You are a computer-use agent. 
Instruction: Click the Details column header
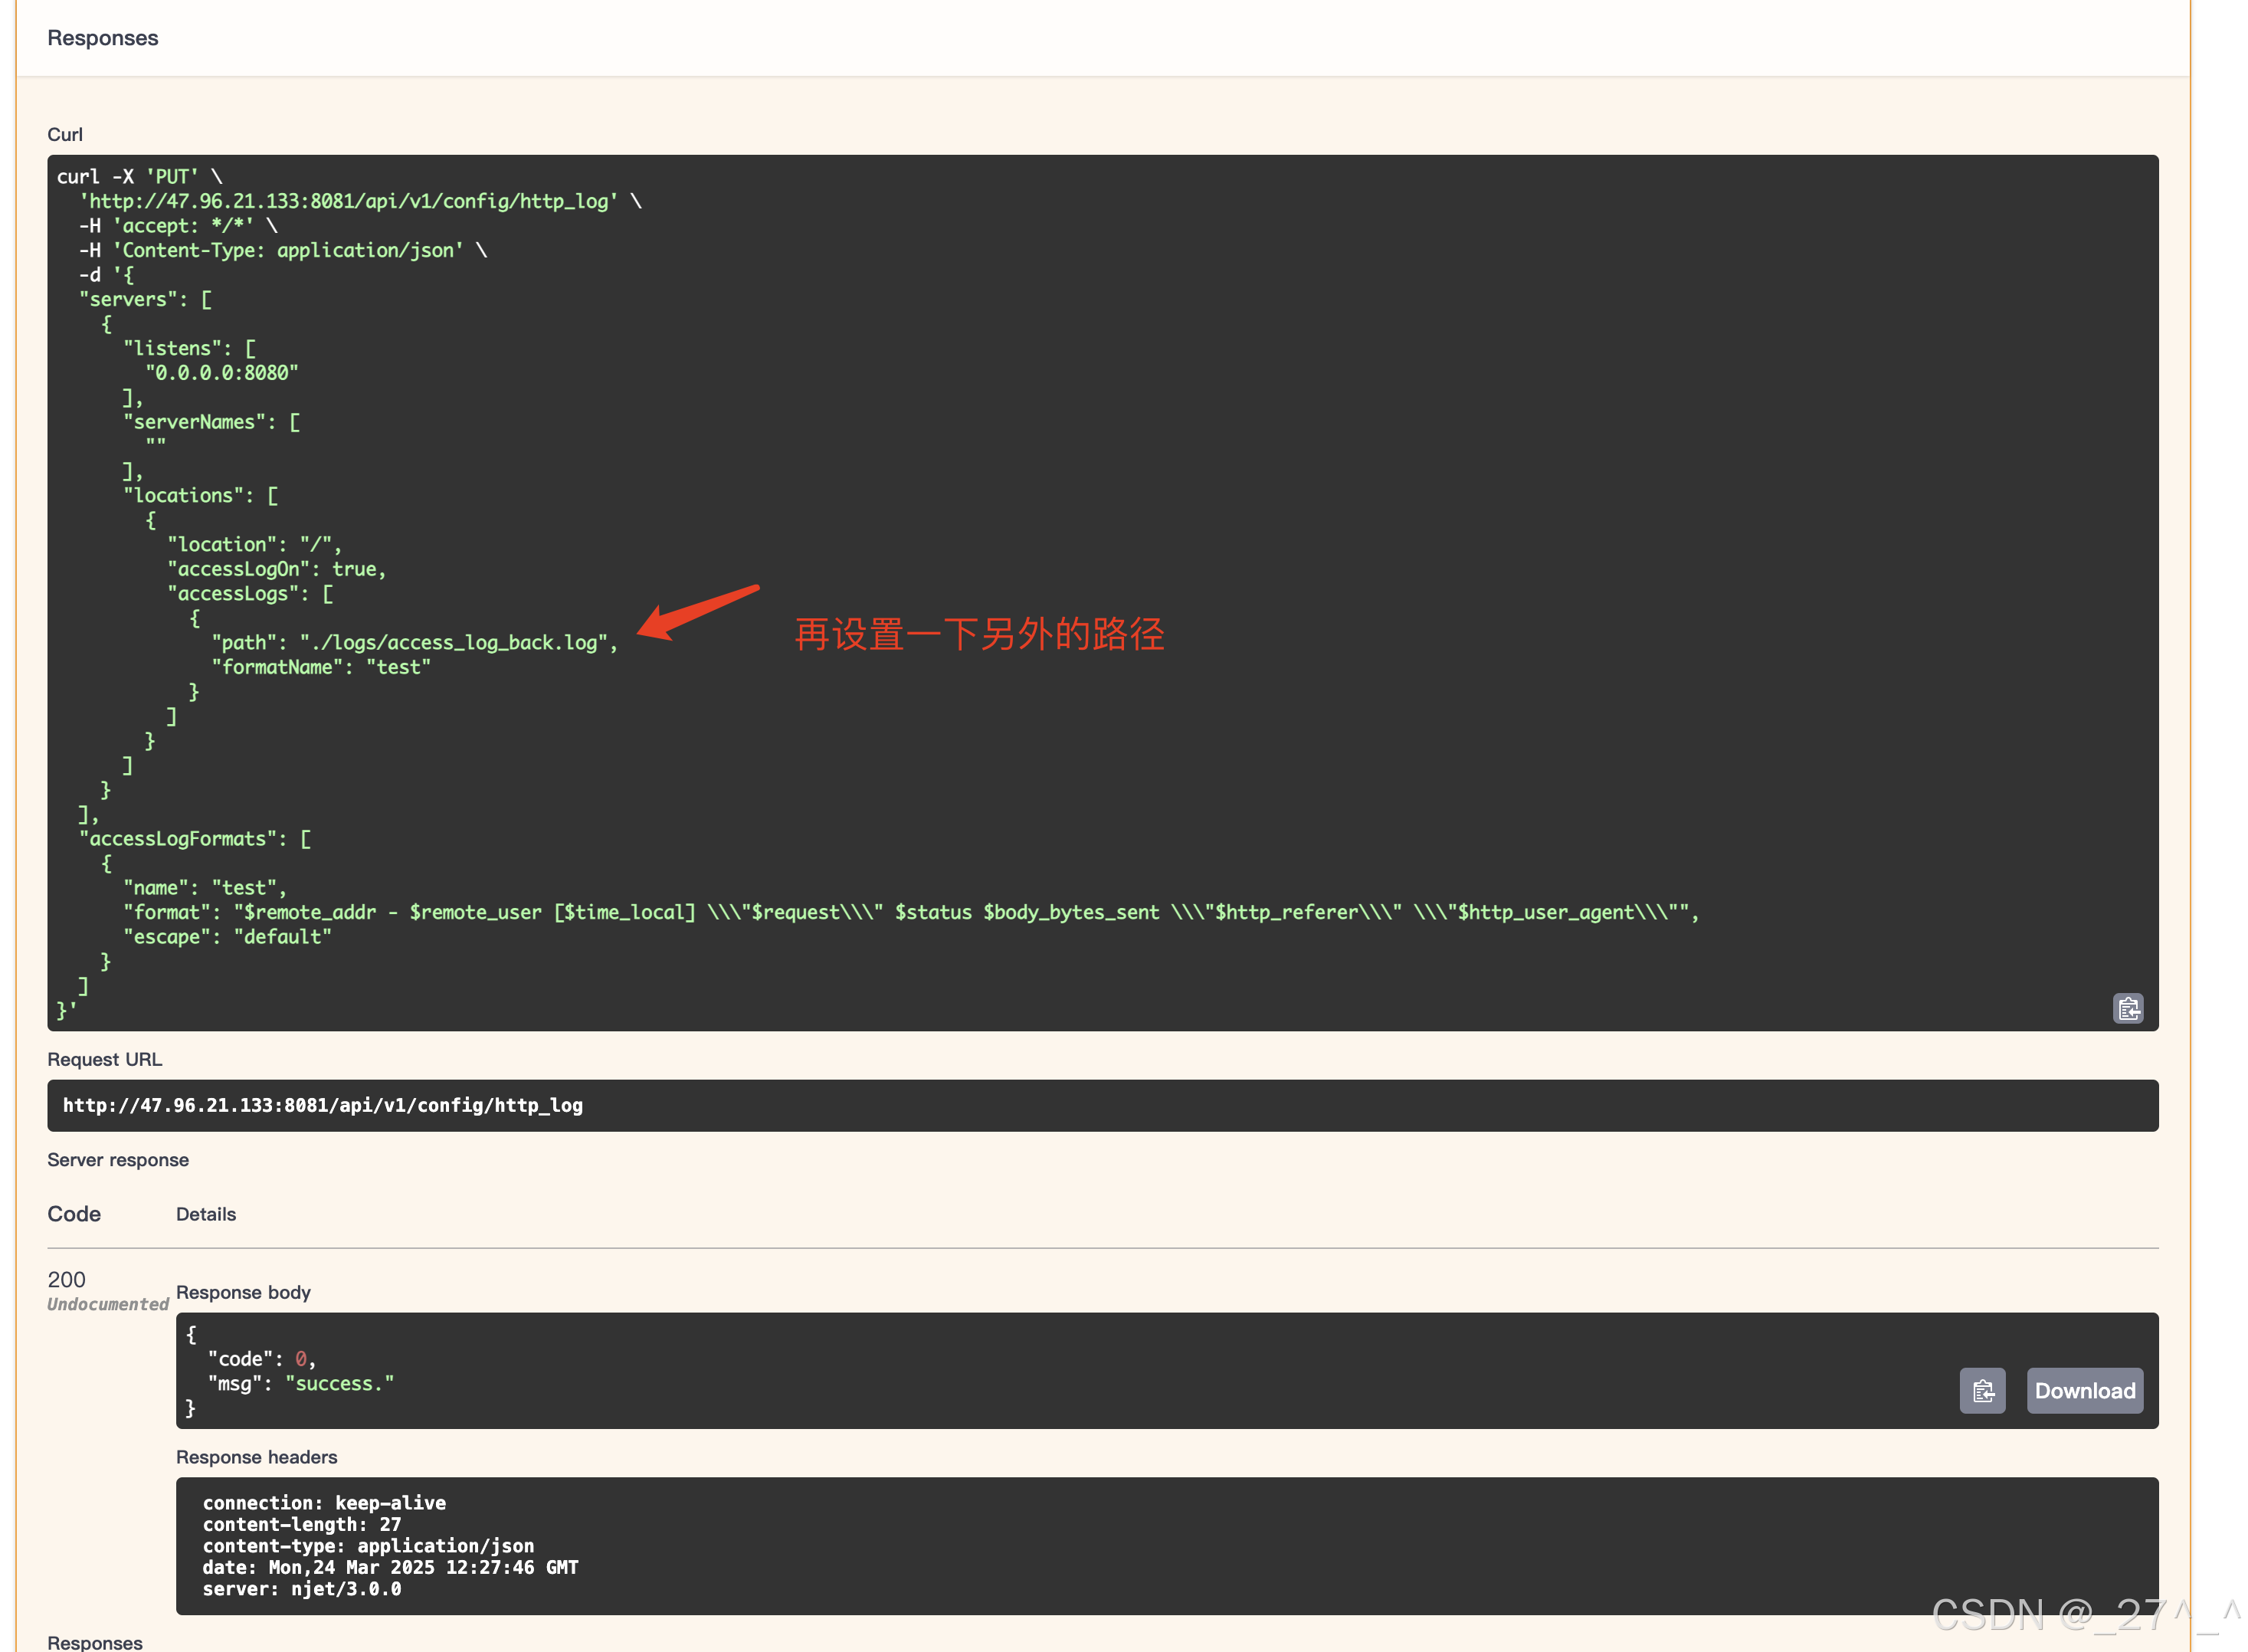(x=206, y=1214)
